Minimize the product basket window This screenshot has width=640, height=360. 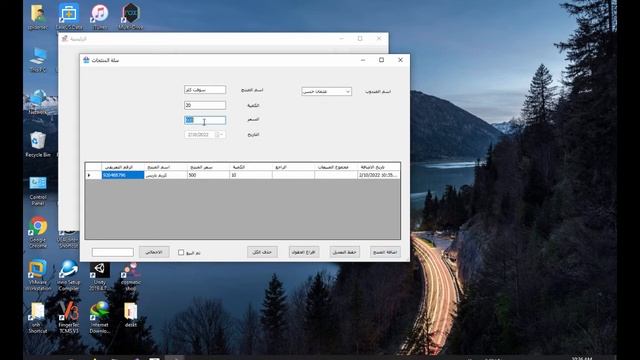coord(362,60)
